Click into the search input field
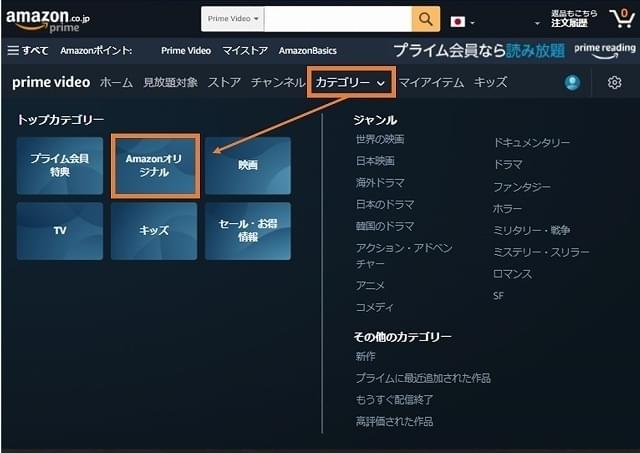Viewport: 640px width, 453px height. (338, 19)
